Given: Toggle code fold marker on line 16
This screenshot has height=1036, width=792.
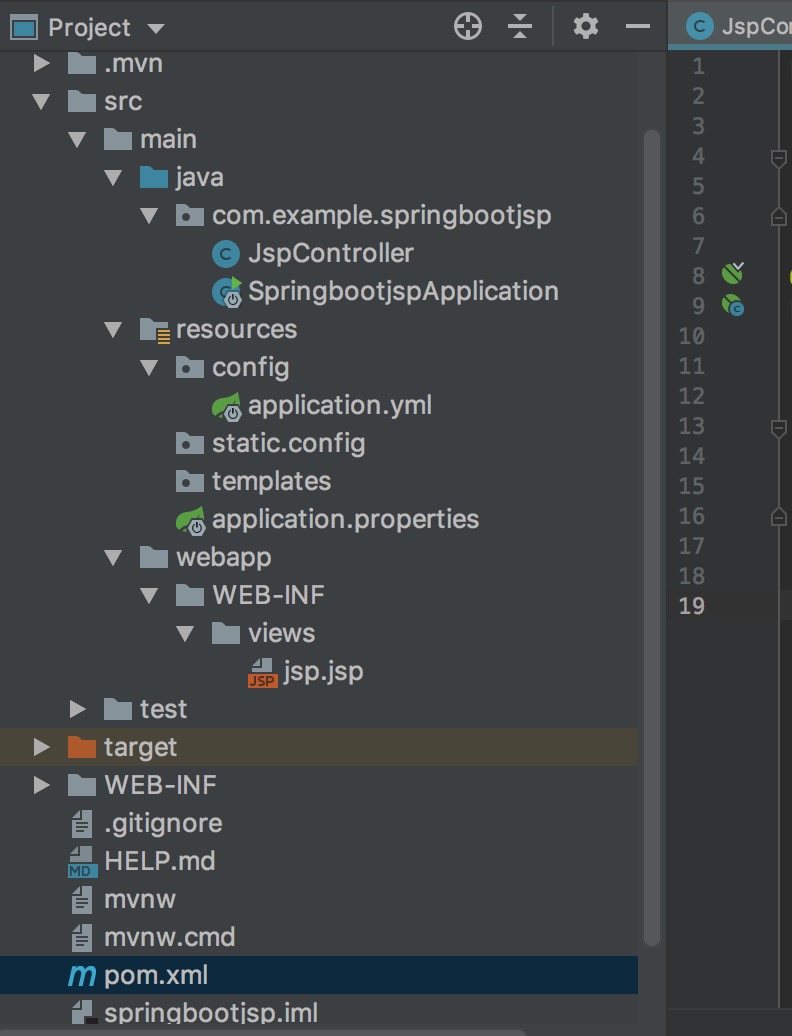Looking at the screenshot, I should [x=778, y=516].
